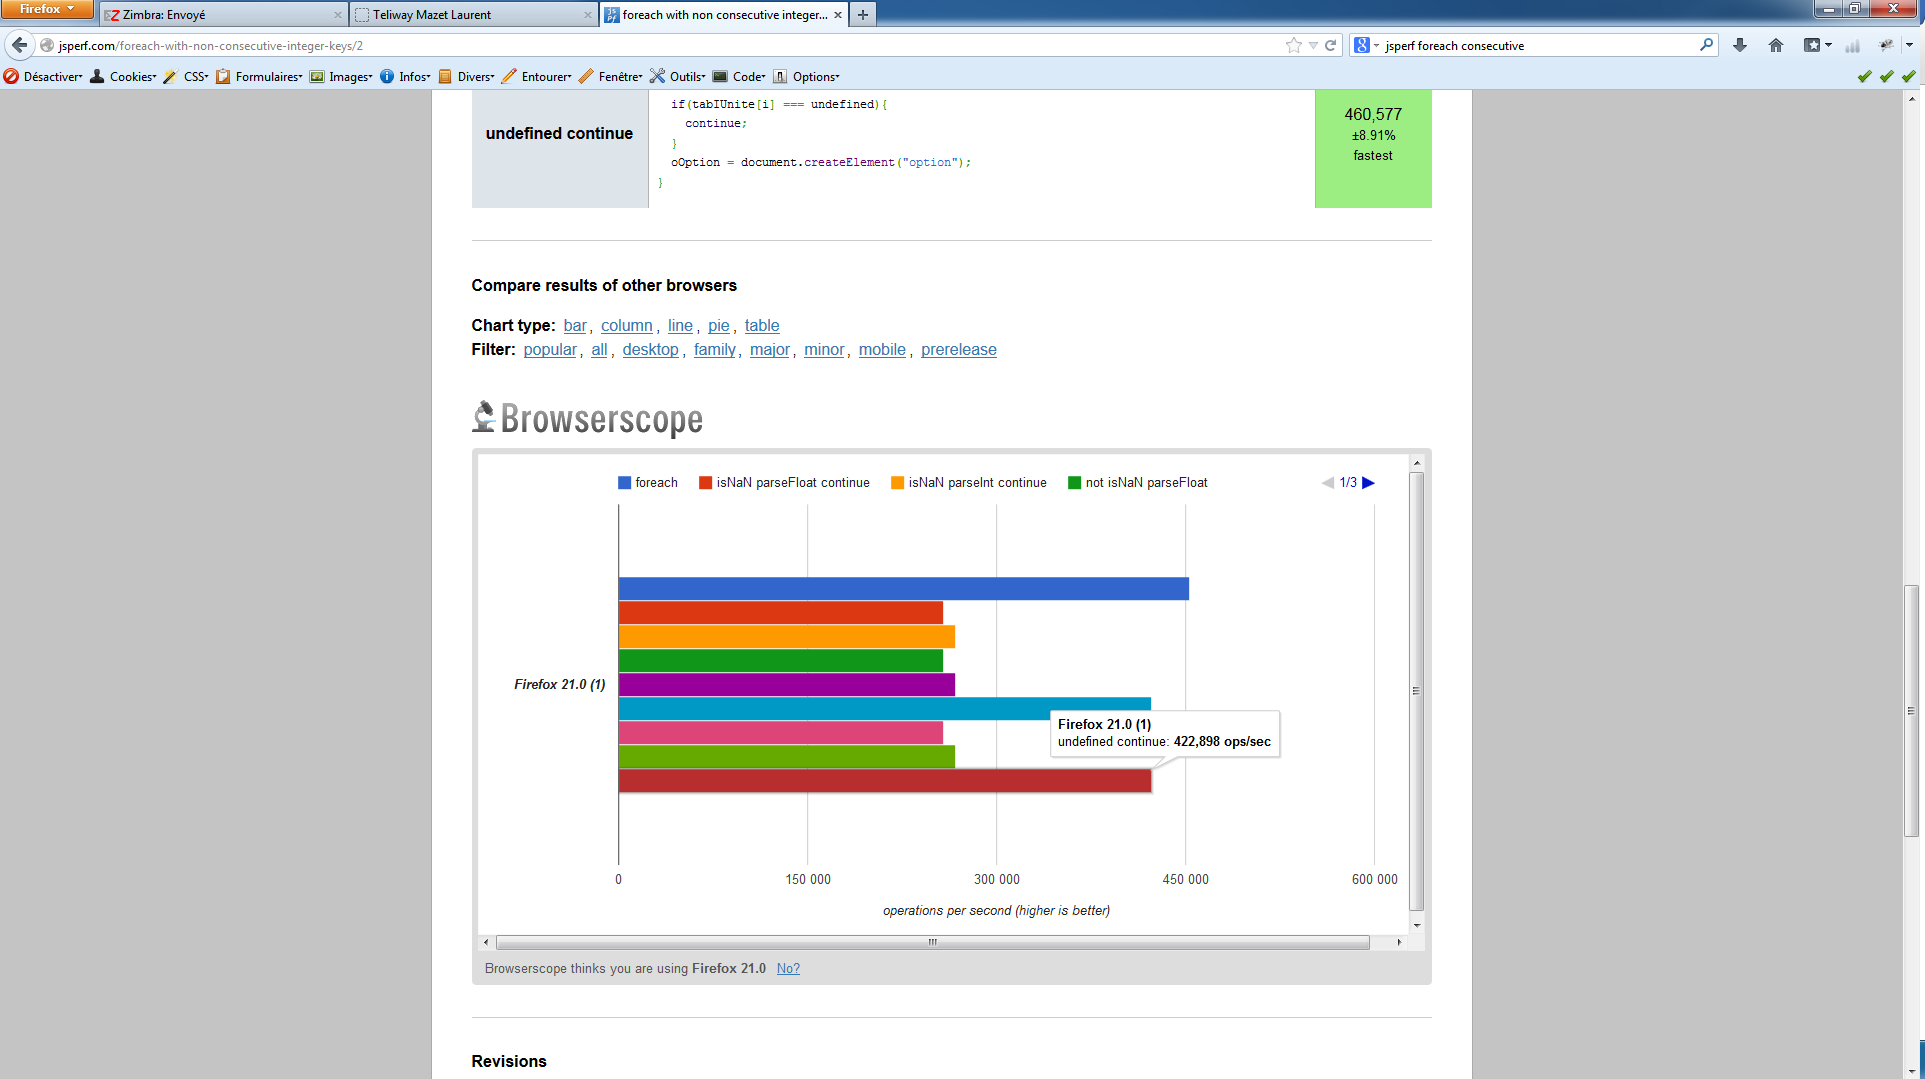The width and height of the screenshot is (1925, 1079).
Task: Close the Zimbra: Envoyé tab
Action: click(x=337, y=15)
